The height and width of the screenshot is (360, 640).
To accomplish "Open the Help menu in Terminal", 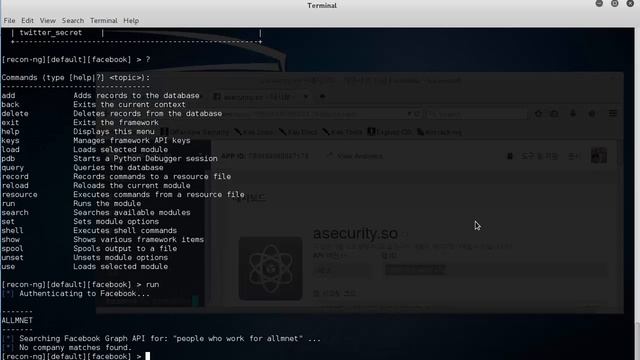I will pyautogui.click(x=131, y=20).
